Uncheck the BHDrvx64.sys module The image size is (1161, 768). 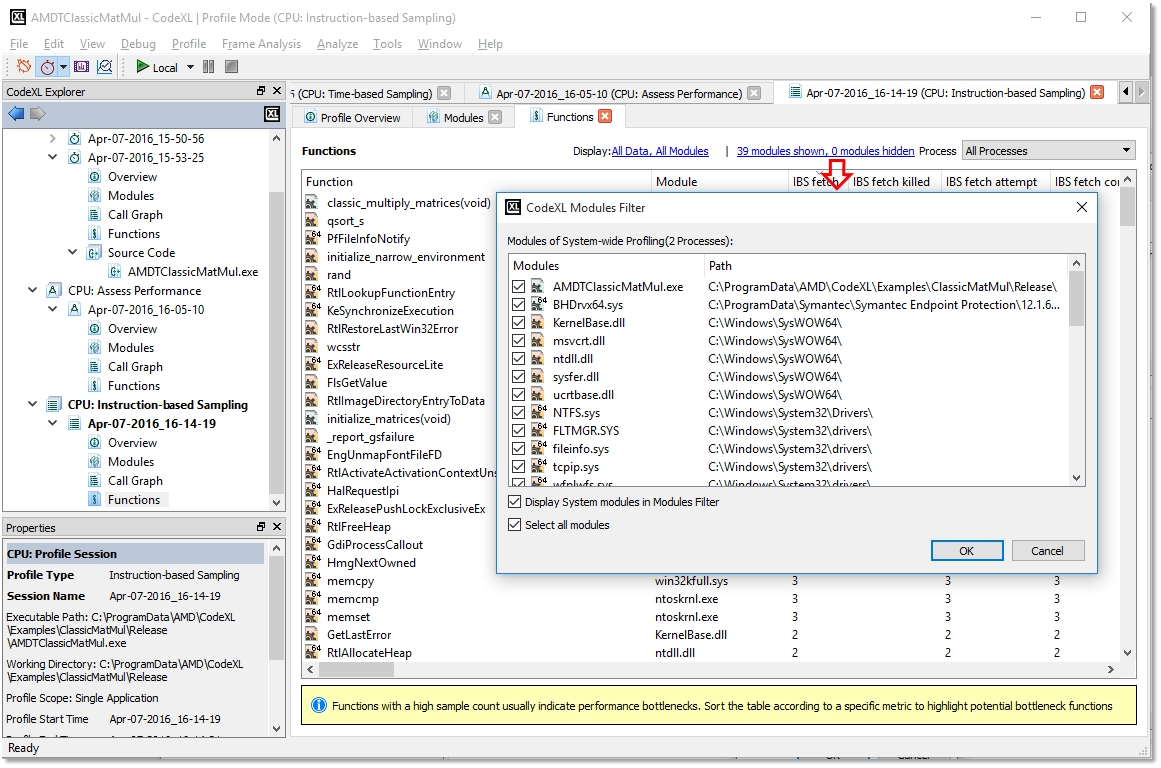(518, 304)
